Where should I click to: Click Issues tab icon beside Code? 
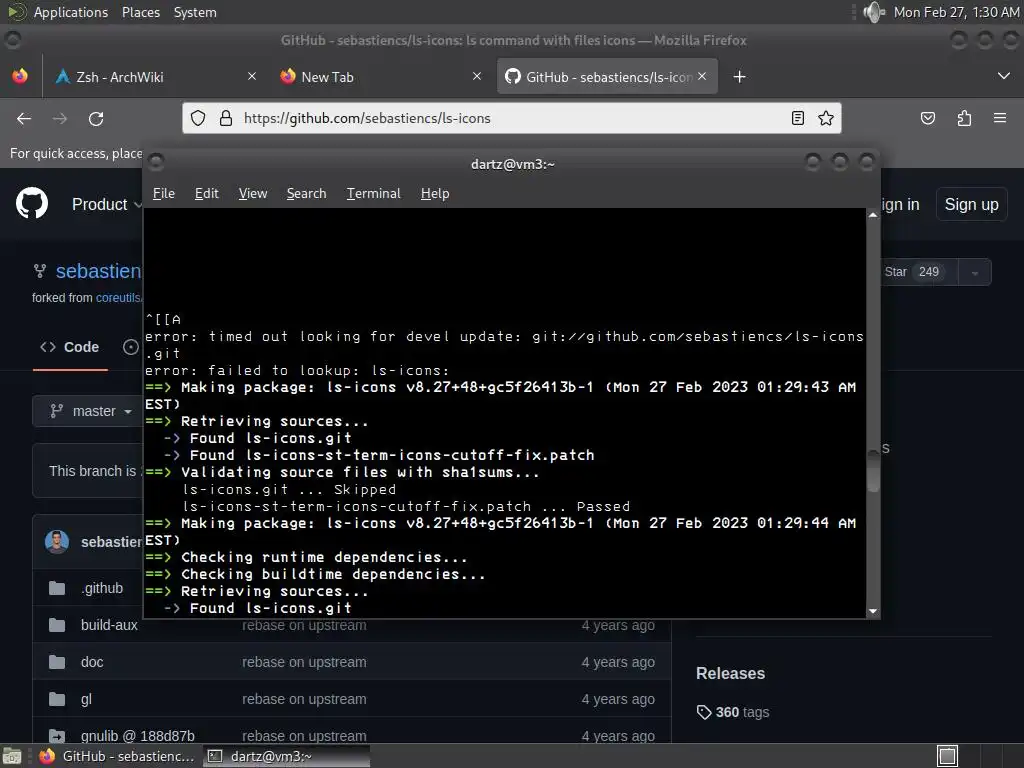tap(131, 347)
